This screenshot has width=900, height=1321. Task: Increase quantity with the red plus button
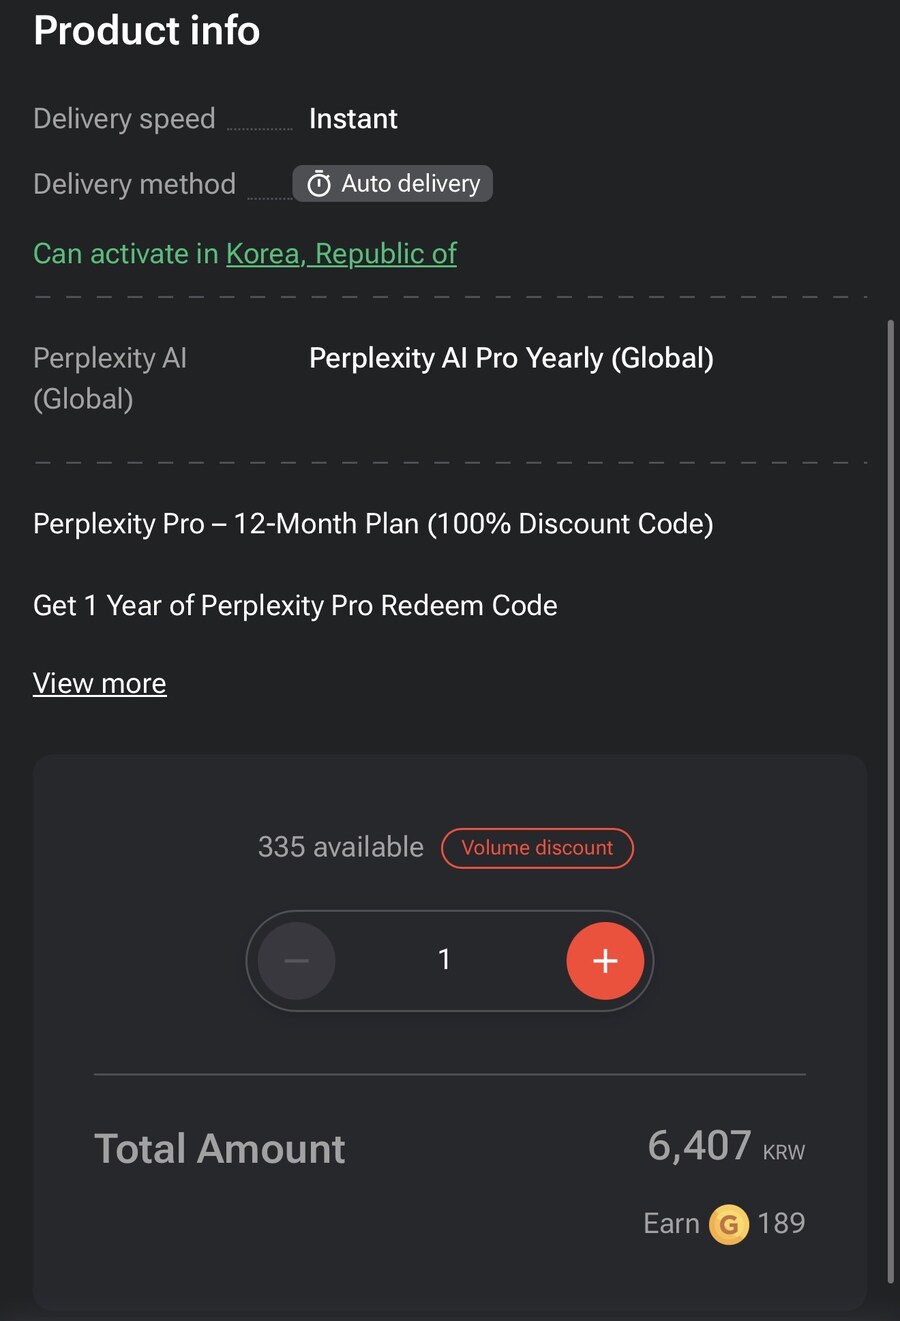coord(605,961)
